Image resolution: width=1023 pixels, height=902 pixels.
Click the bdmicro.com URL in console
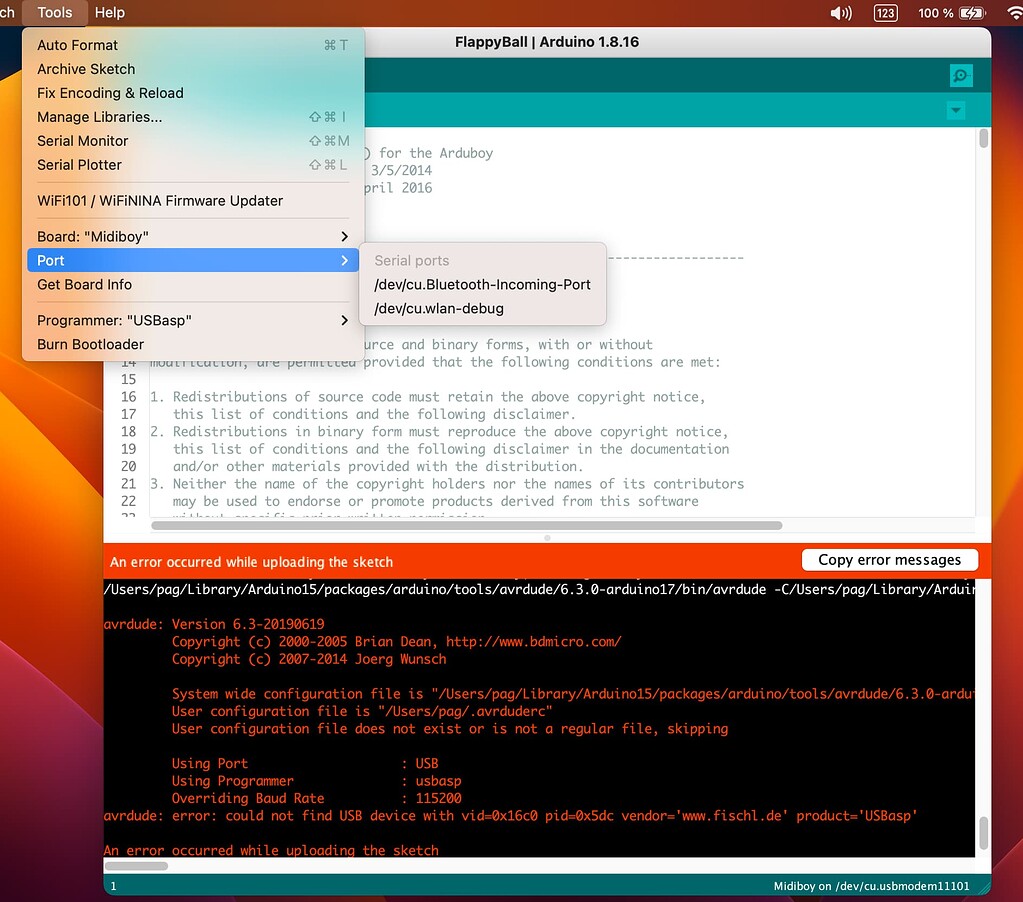pos(533,642)
